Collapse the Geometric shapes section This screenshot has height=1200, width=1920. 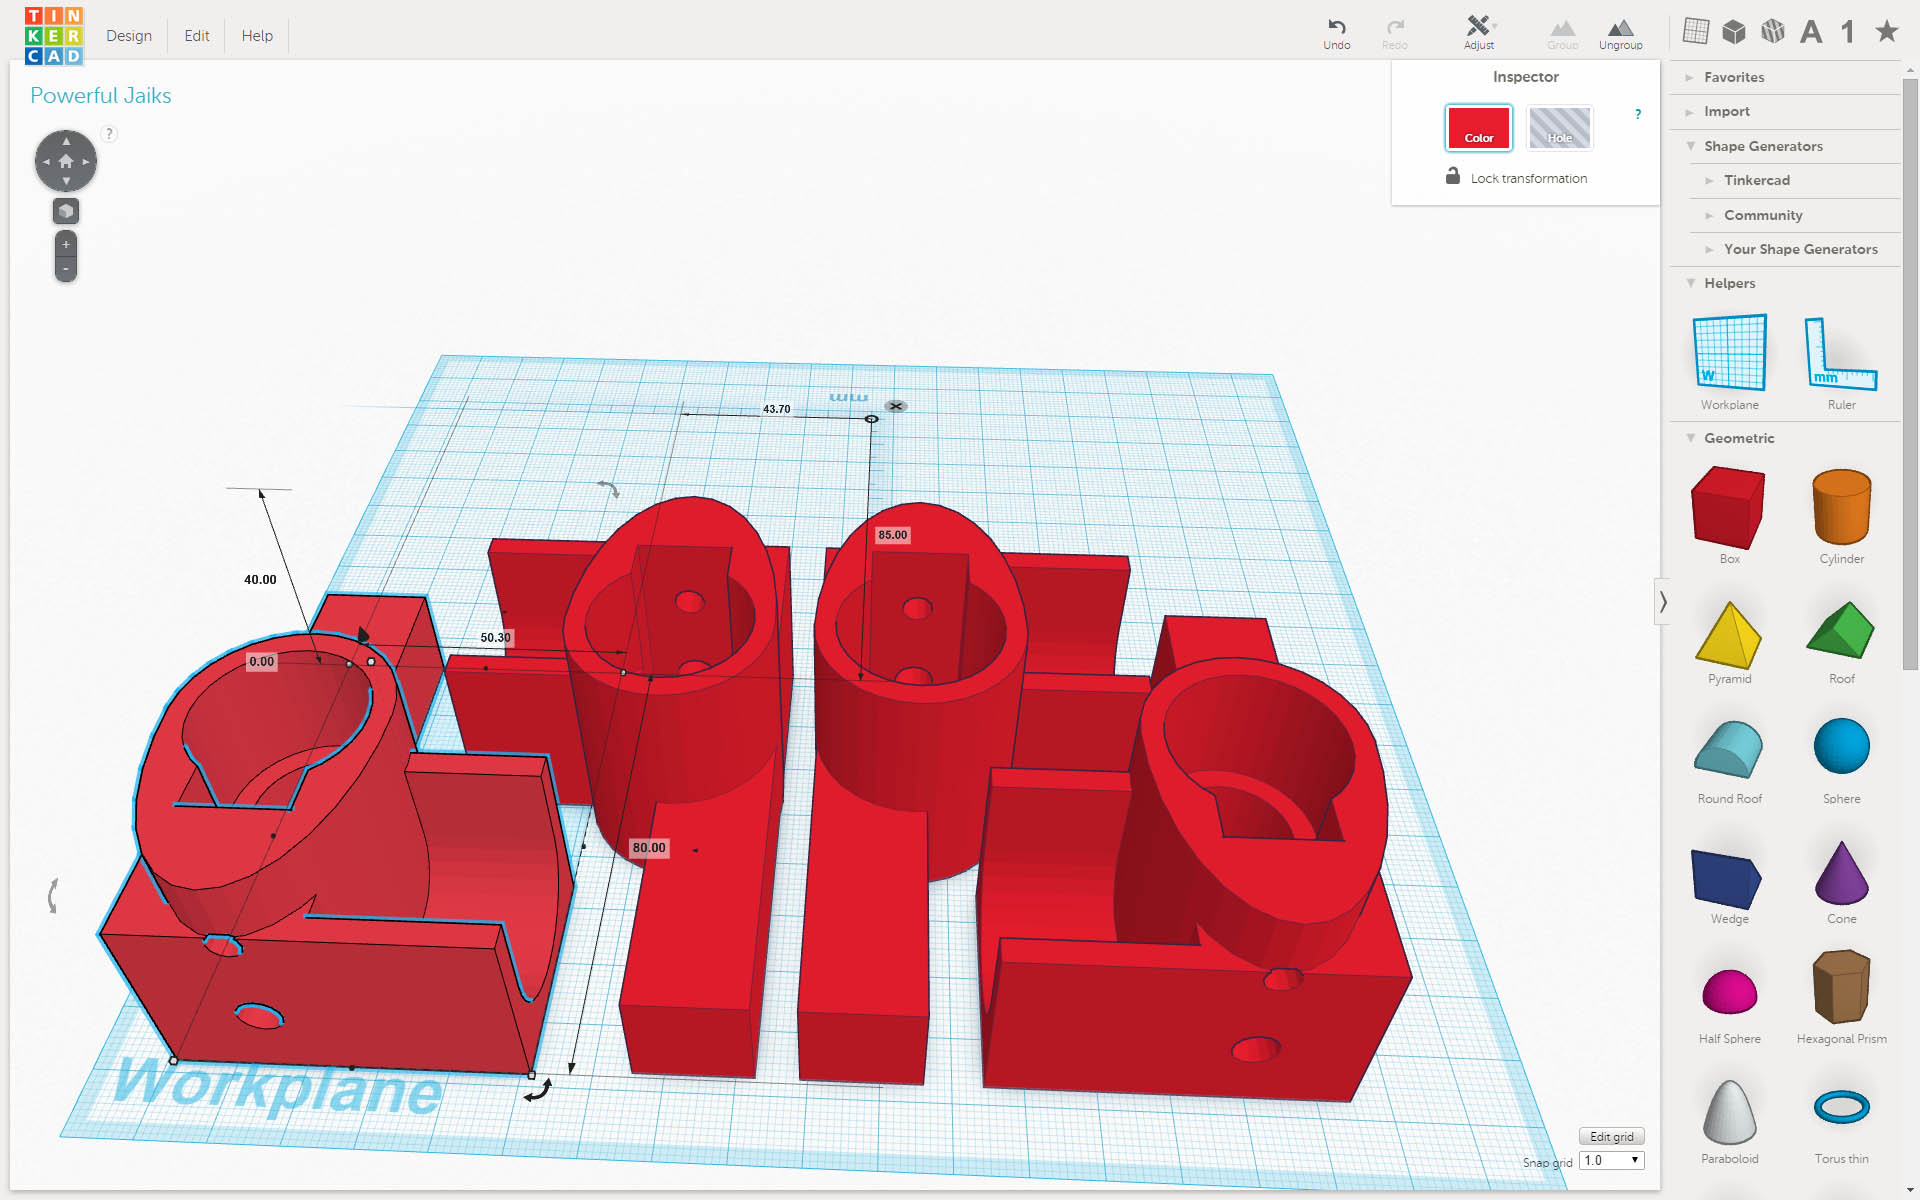[1738, 438]
